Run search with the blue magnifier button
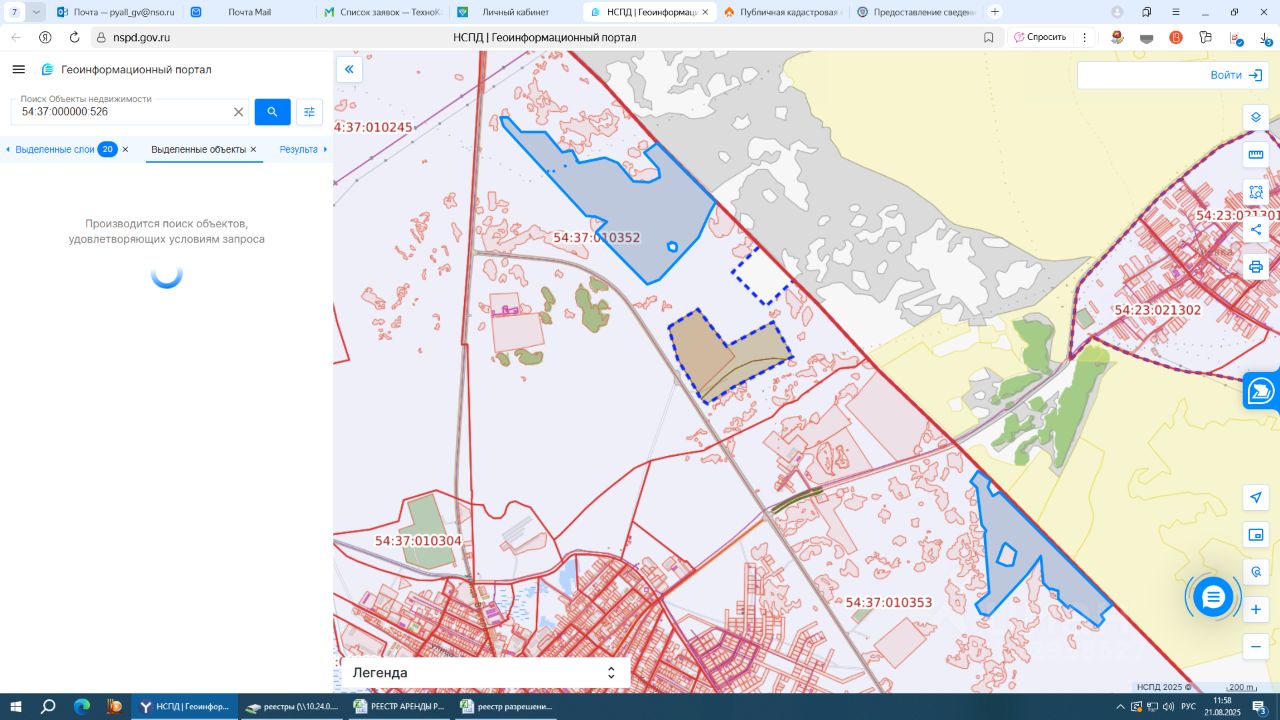This screenshot has width=1280, height=720. point(272,112)
